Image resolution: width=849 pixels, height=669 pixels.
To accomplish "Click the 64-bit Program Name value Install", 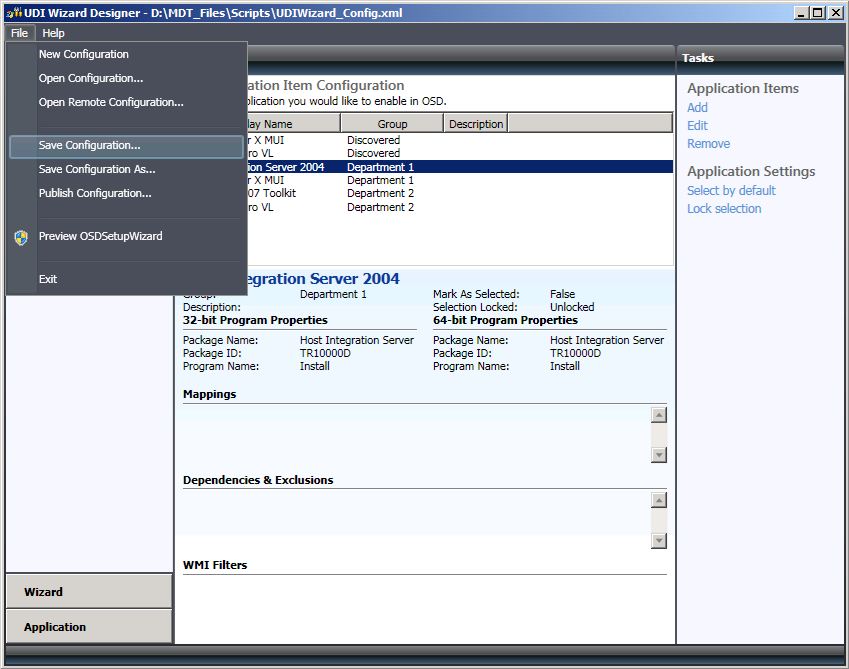I will [565, 366].
